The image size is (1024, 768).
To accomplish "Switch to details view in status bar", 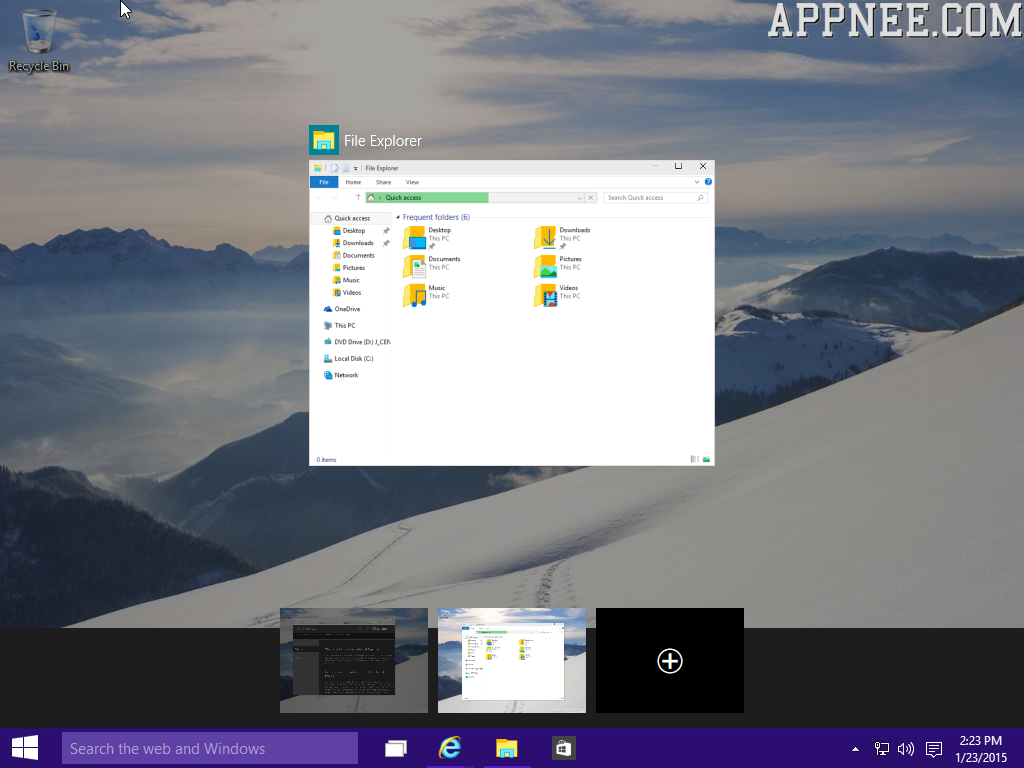I will click(x=695, y=459).
